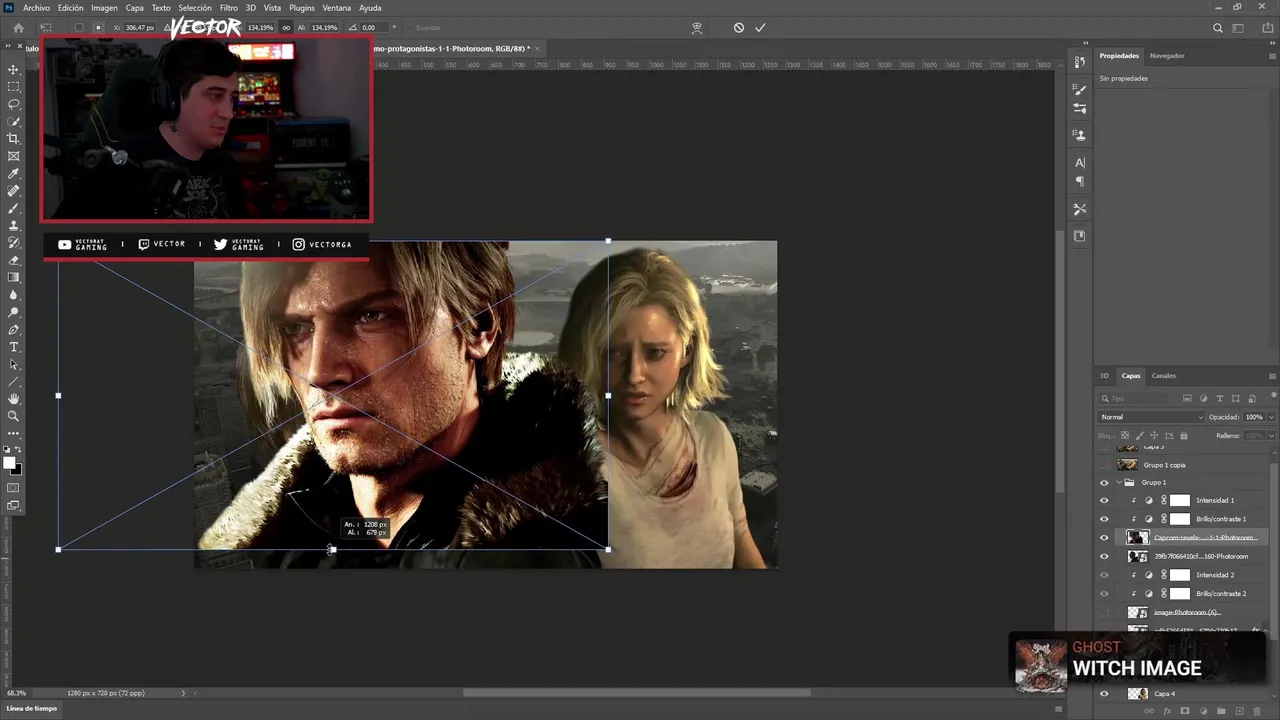Open the Archivo menu
Screen dimensions: 1280x720
click(36, 8)
